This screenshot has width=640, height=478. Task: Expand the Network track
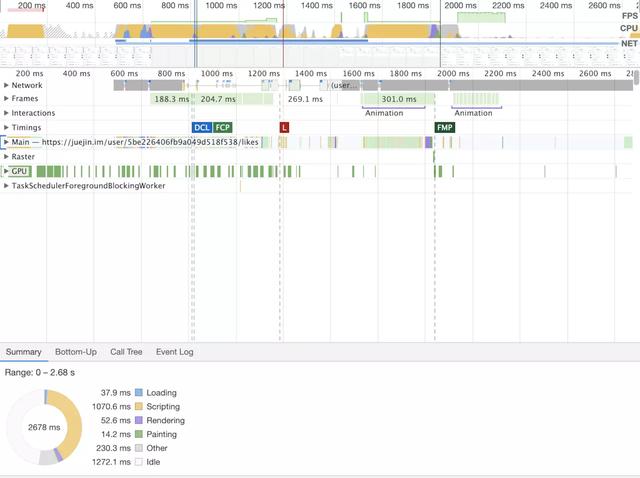[x=6, y=85]
